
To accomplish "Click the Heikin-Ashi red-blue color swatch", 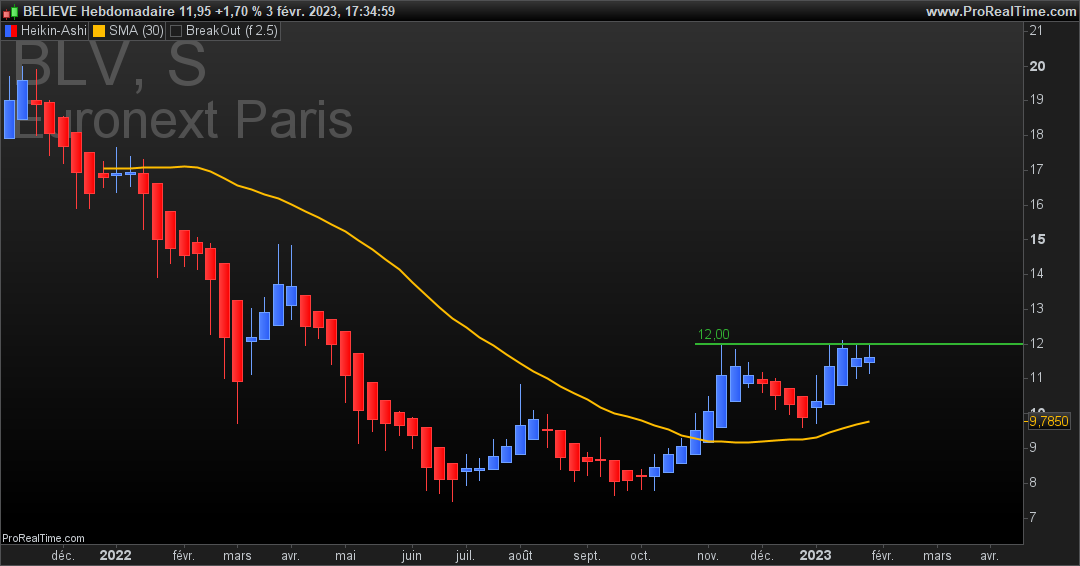I will click(x=10, y=30).
